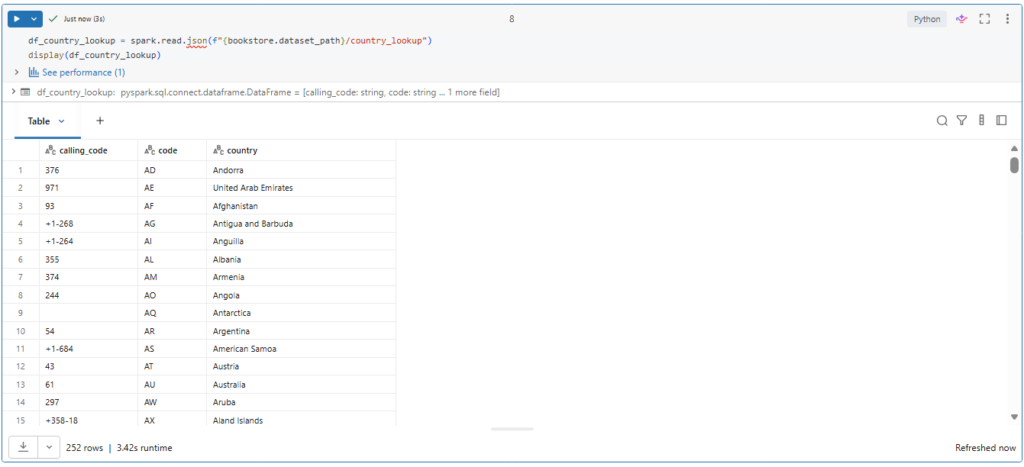Open the cell kebab options menu

pos(1005,19)
